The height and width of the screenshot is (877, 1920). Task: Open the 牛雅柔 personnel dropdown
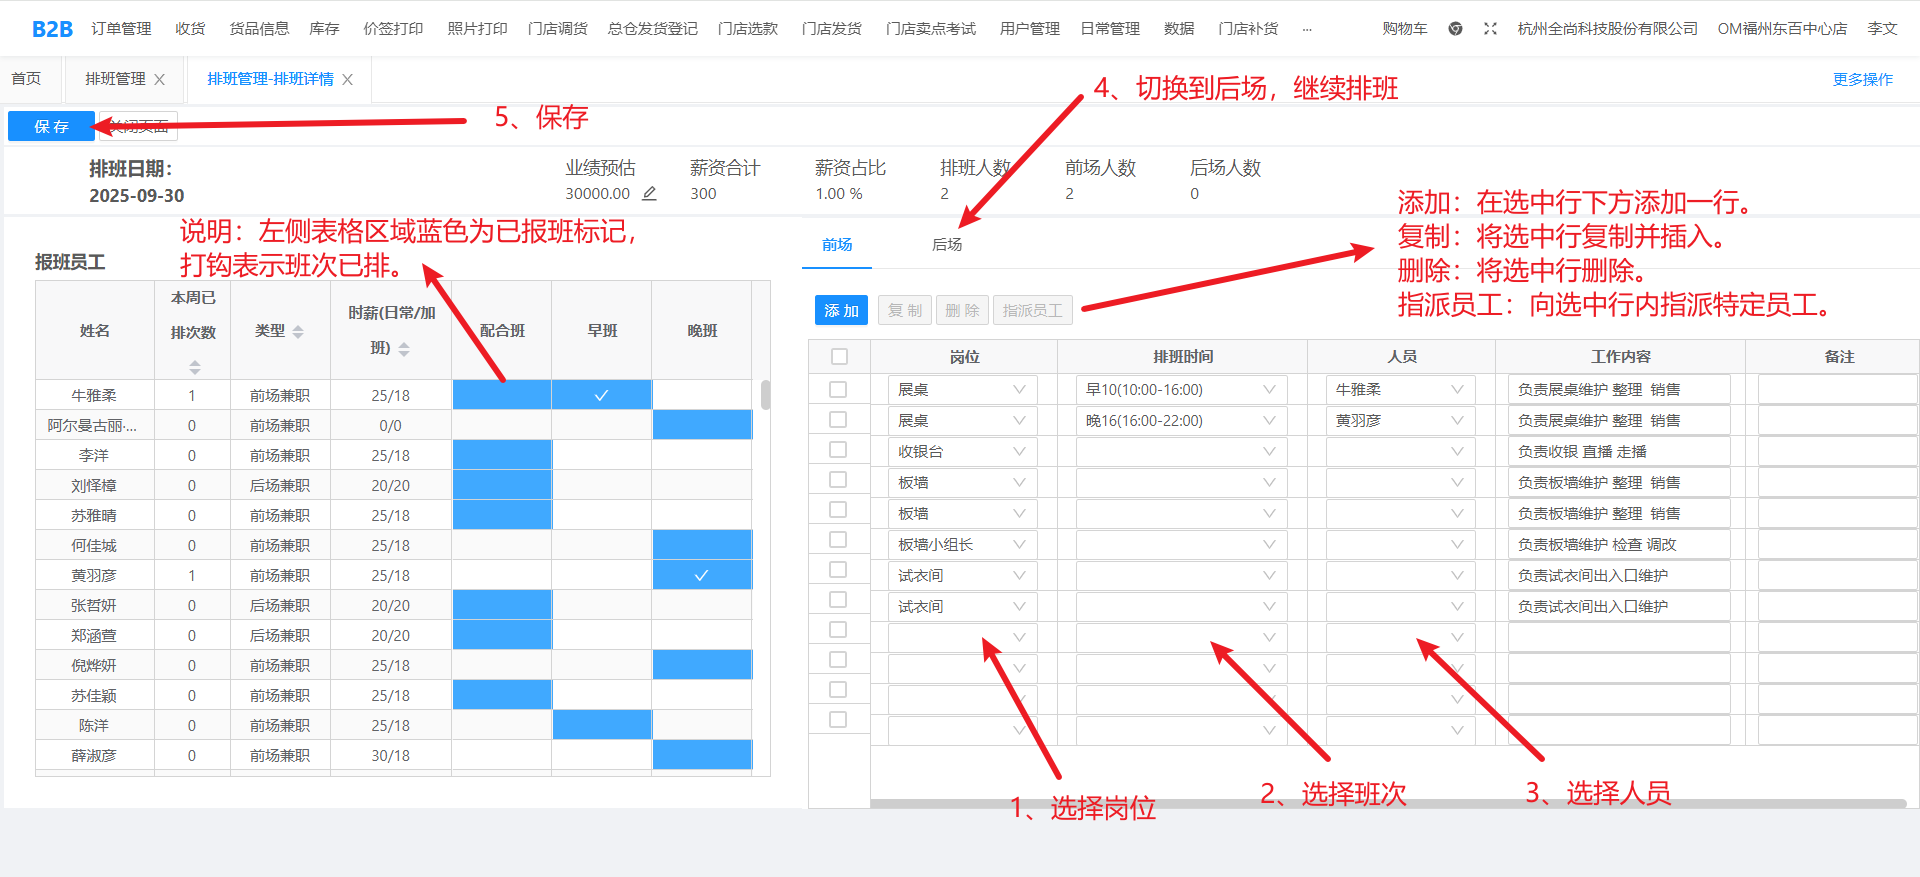[1457, 390]
